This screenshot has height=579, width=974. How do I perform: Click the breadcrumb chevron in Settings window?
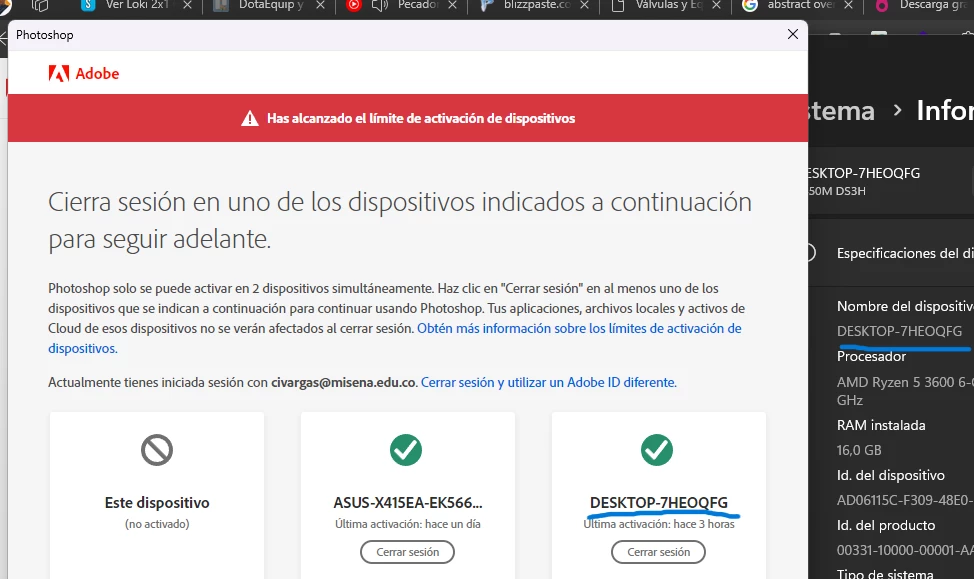click(x=897, y=111)
